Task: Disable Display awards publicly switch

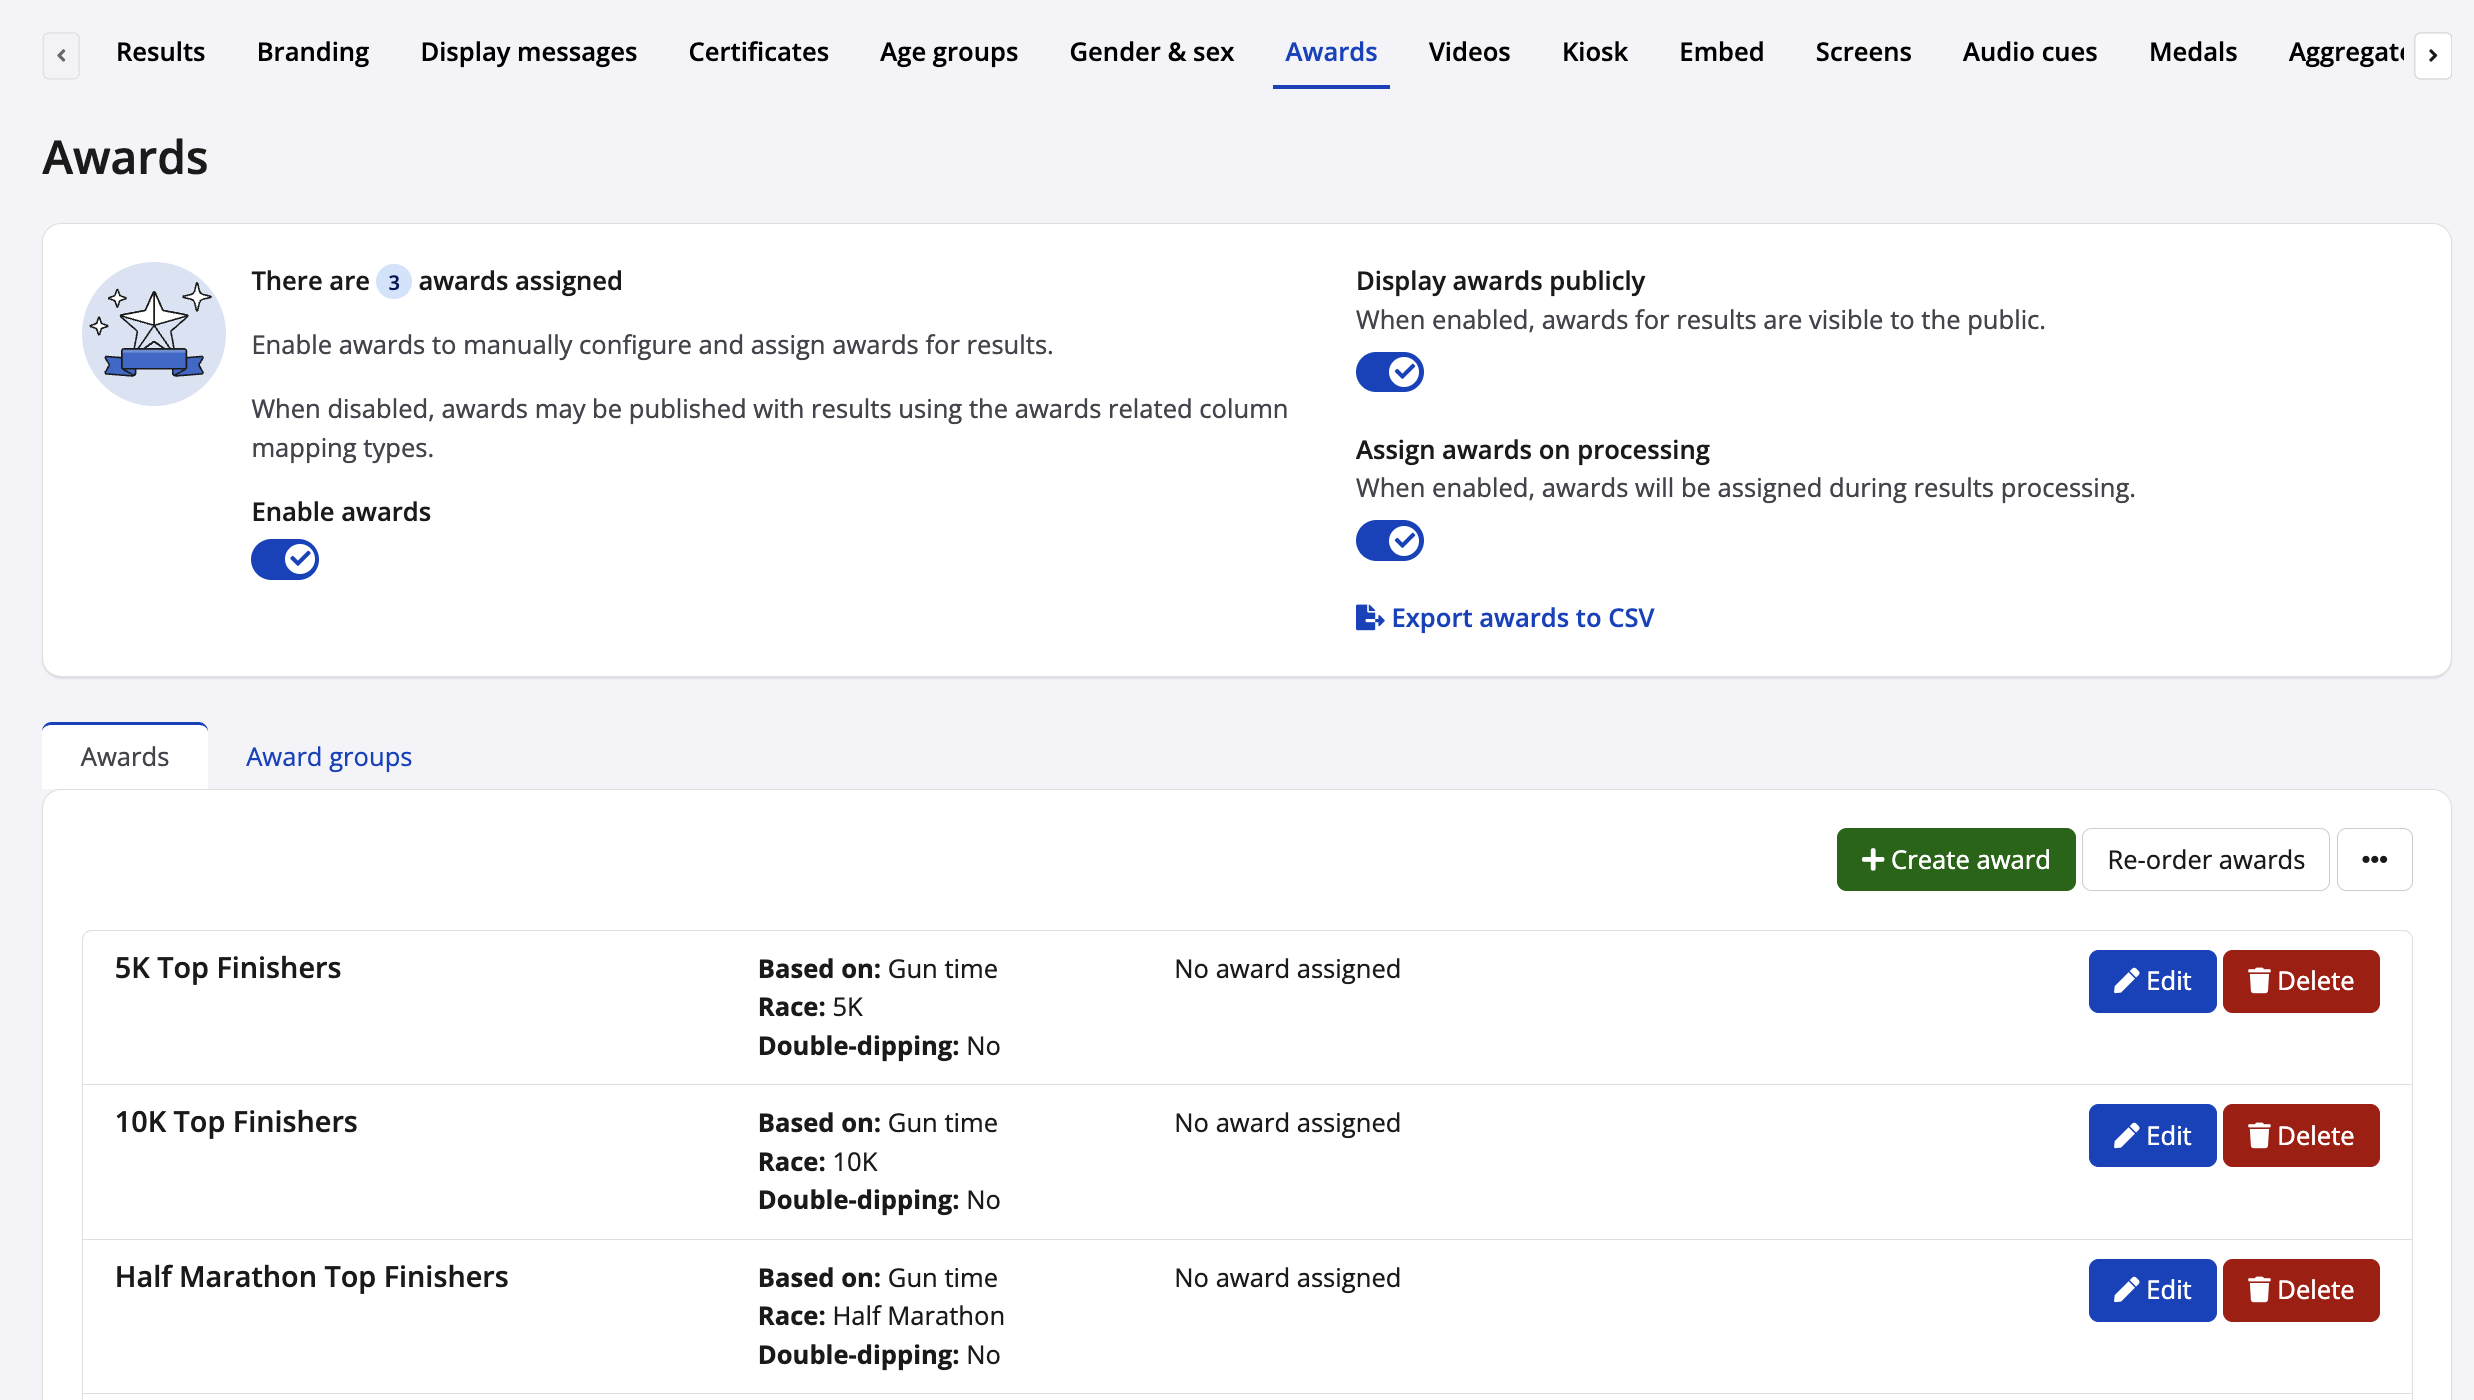Action: tap(1389, 372)
